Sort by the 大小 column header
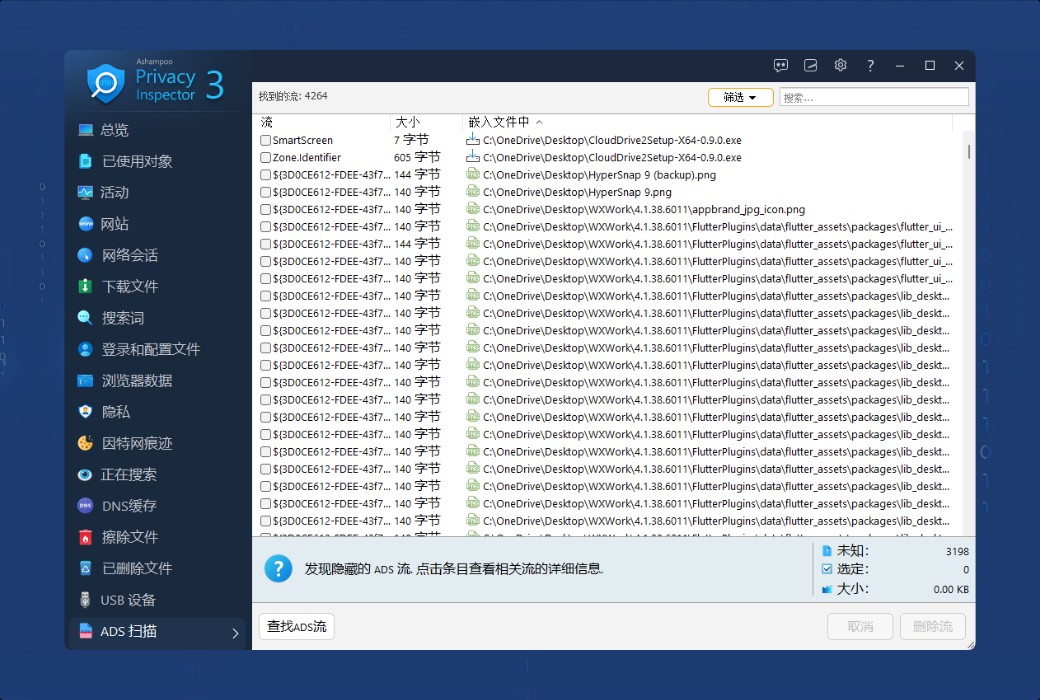The height and width of the screenshot is (700, 1040). pos(407,122)
